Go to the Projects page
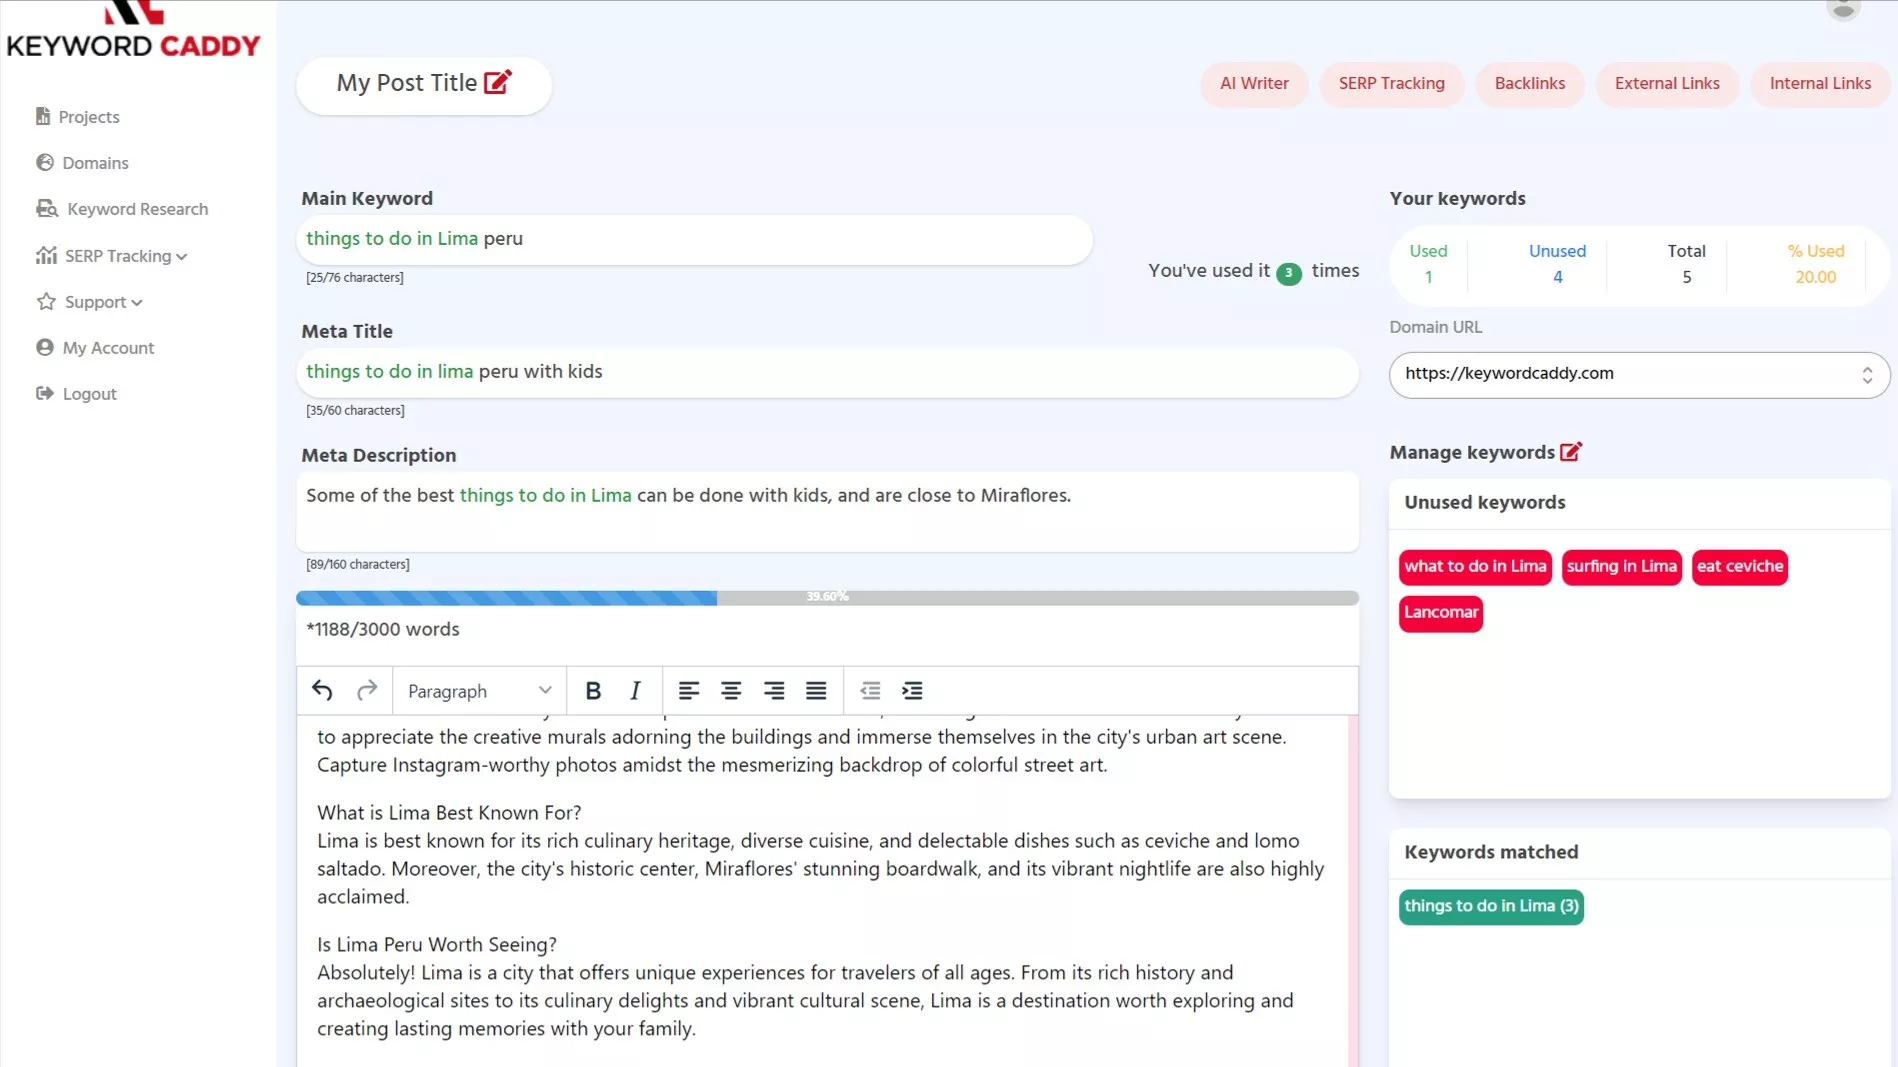 coord(88,117)
